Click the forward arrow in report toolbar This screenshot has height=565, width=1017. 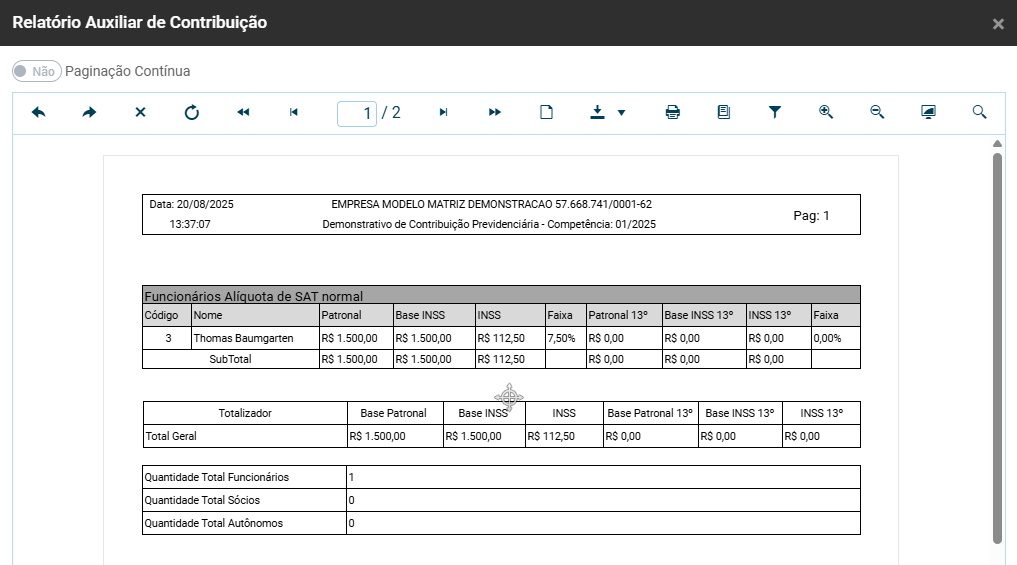pyautogui.click(x=89, y=113)
